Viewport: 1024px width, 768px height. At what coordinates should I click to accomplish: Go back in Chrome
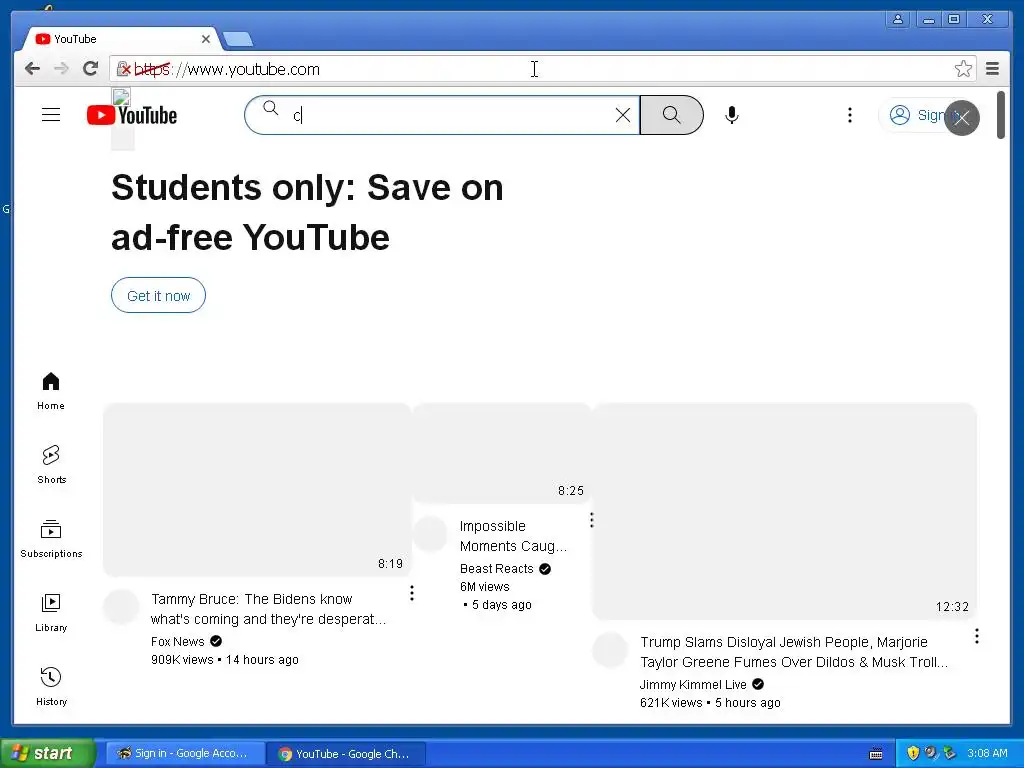pyautogui.click(x=32, y=69)
